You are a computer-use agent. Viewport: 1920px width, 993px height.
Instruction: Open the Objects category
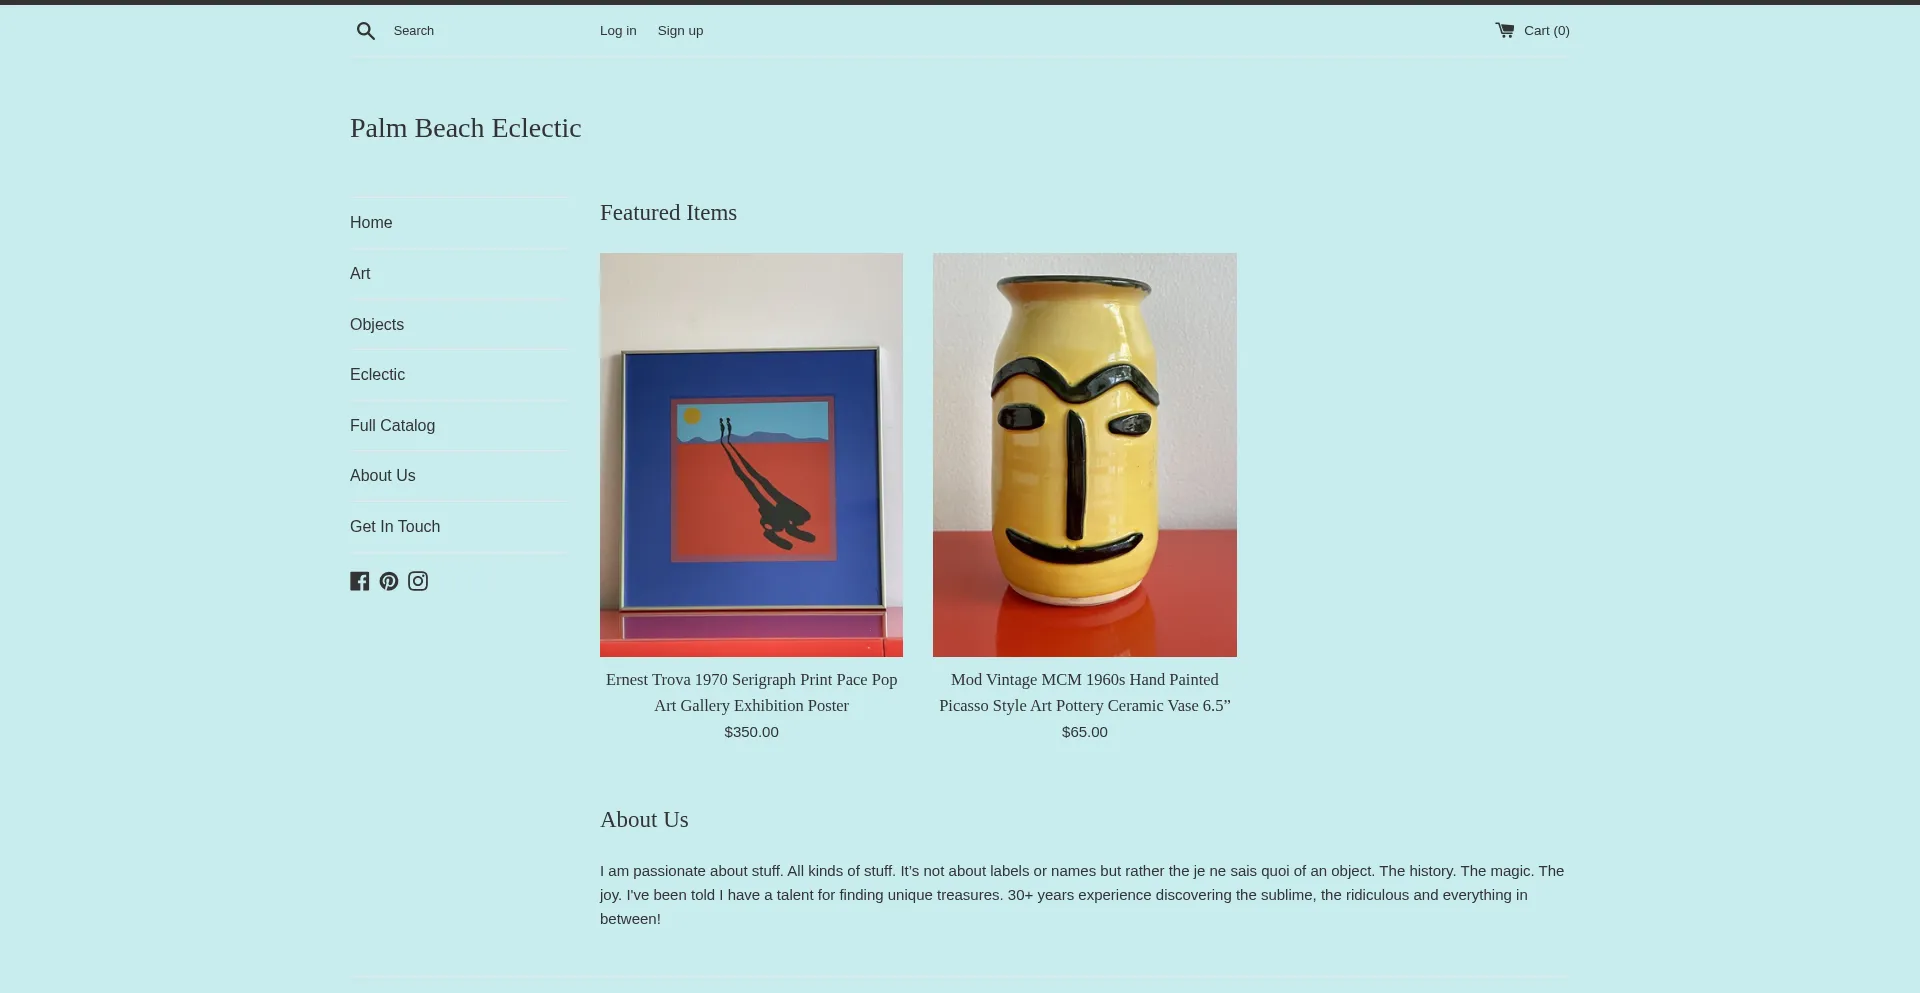tap(377, 325)
